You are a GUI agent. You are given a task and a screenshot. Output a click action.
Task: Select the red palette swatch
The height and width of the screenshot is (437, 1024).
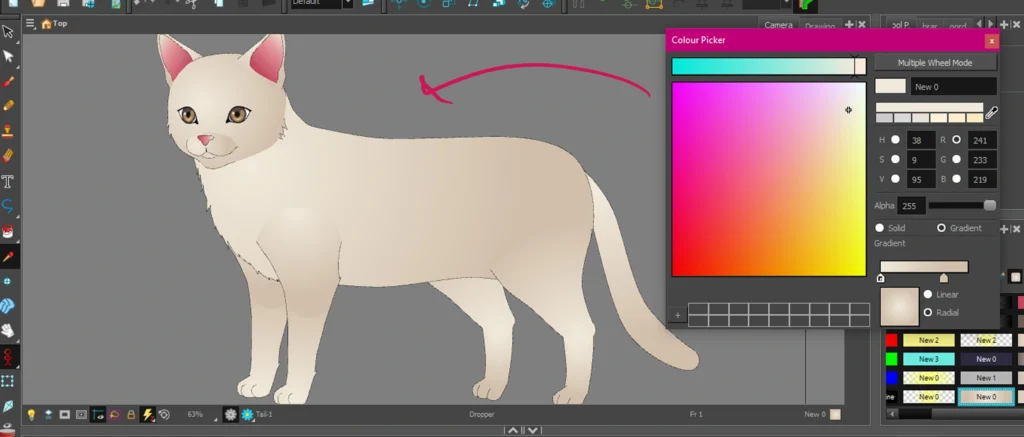click(891, 340)
